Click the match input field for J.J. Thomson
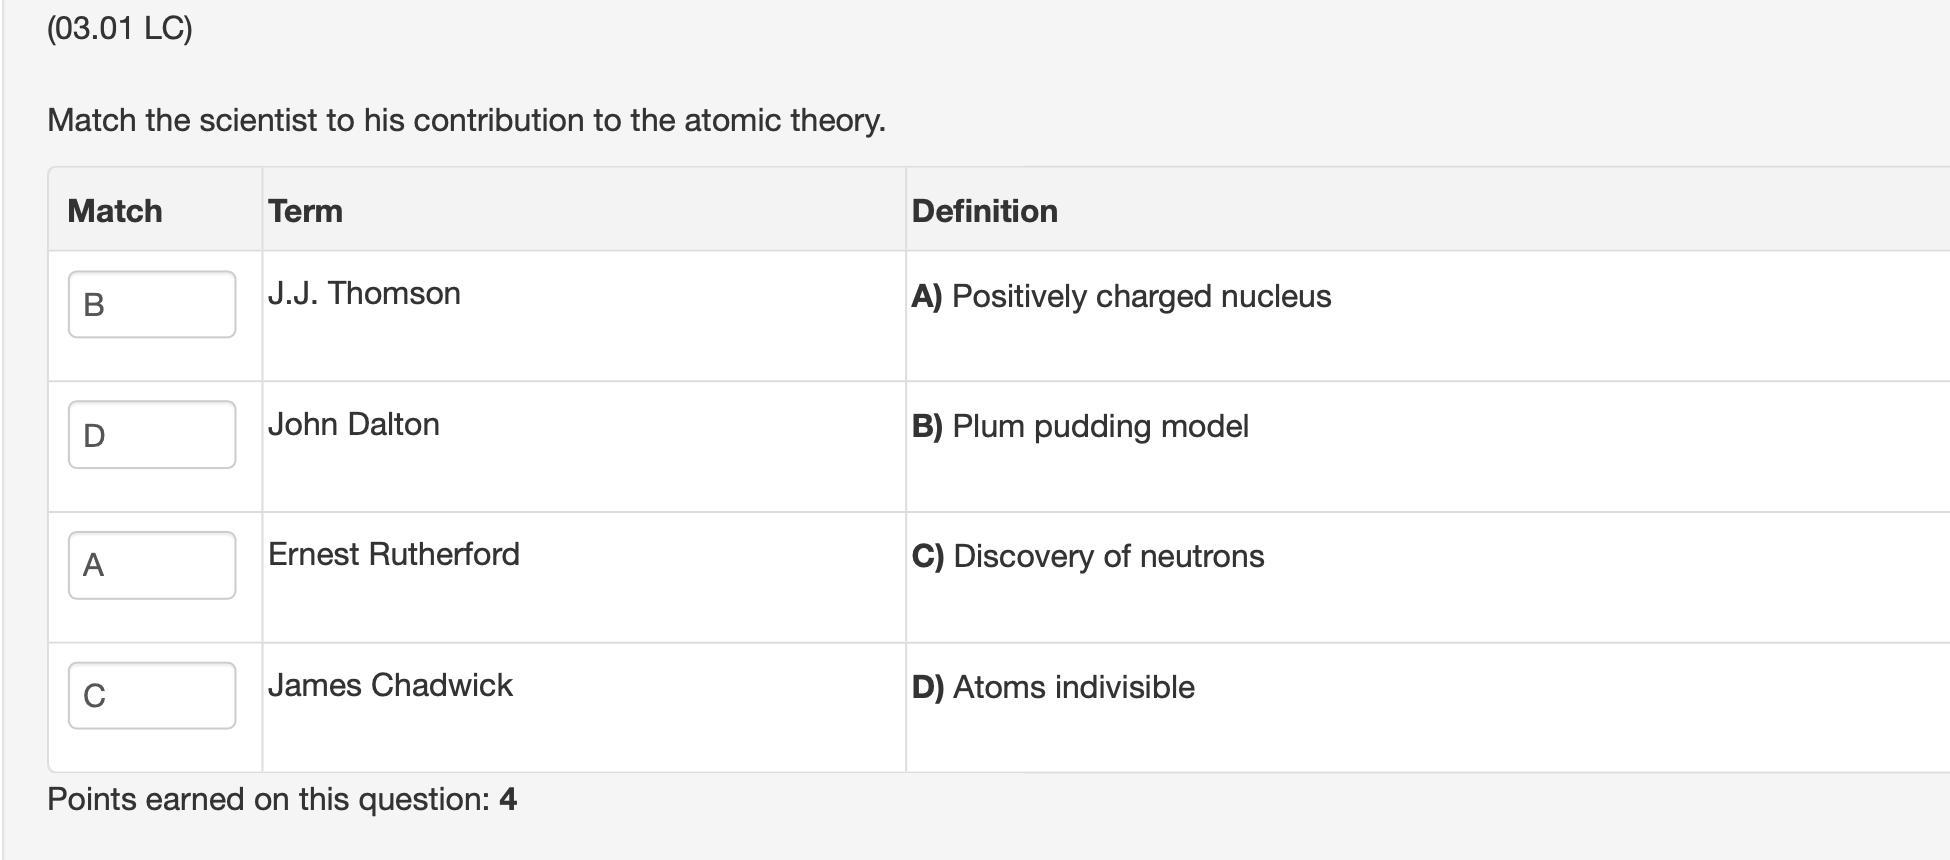The height and width of the screenshot is (860, 1950). point(151,303)
